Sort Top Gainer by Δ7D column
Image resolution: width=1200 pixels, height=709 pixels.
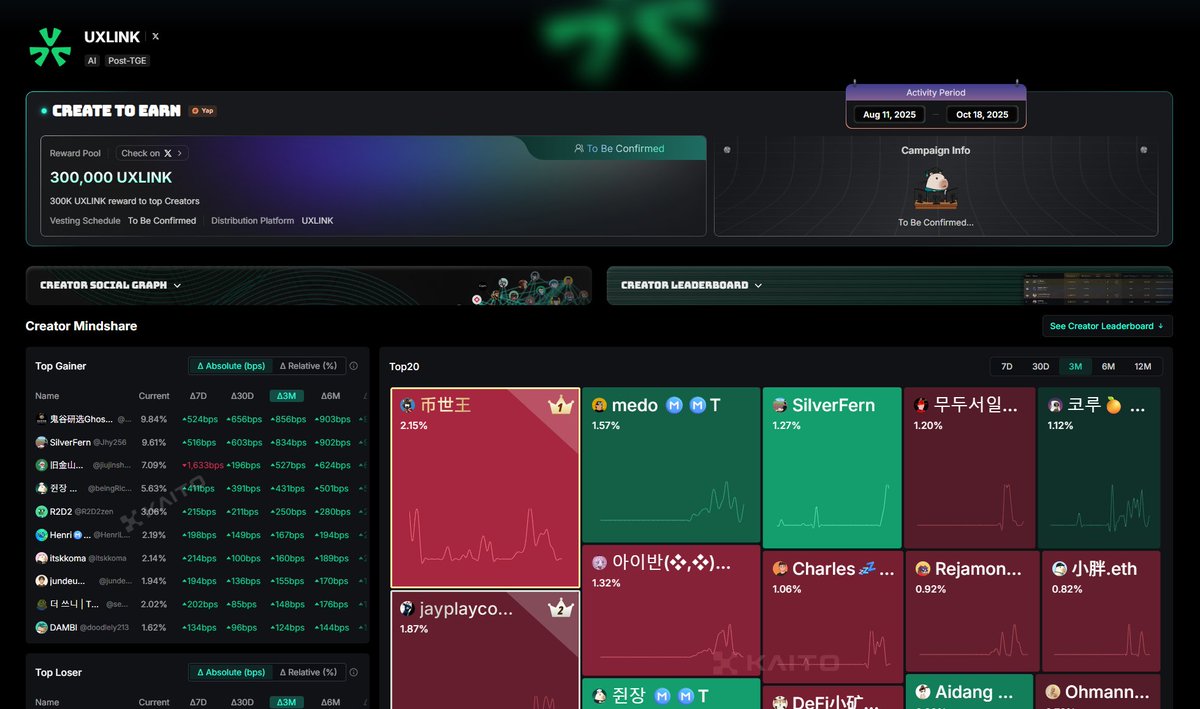pyautogui.click(x=198, y=396)
